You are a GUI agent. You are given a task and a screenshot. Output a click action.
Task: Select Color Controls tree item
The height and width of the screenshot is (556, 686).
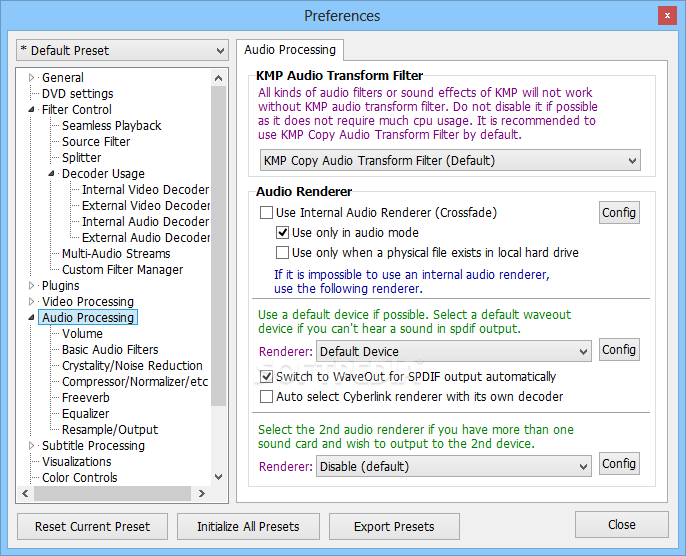click(80, 478)
